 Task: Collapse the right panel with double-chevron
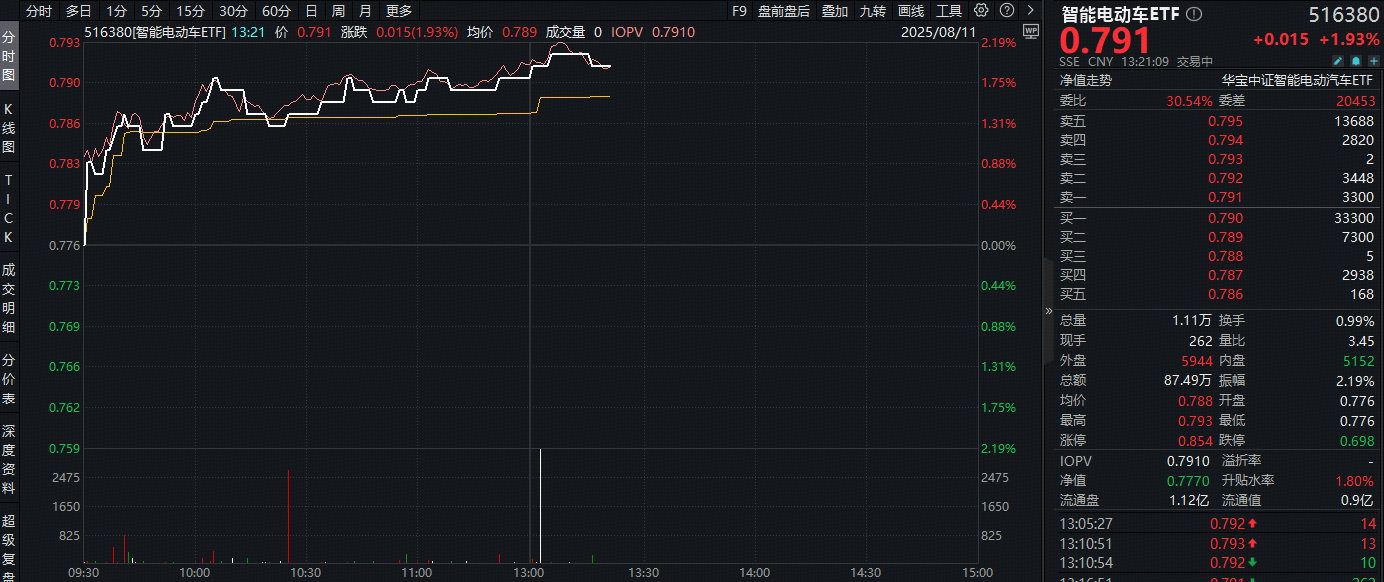(1049, 311)
